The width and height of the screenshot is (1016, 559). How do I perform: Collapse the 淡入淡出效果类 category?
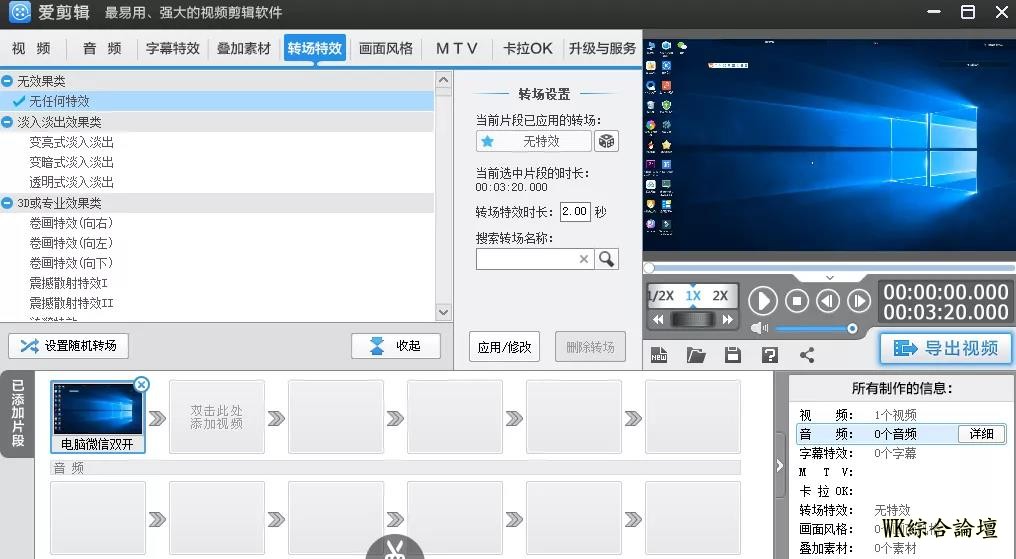tap(7, 122)
